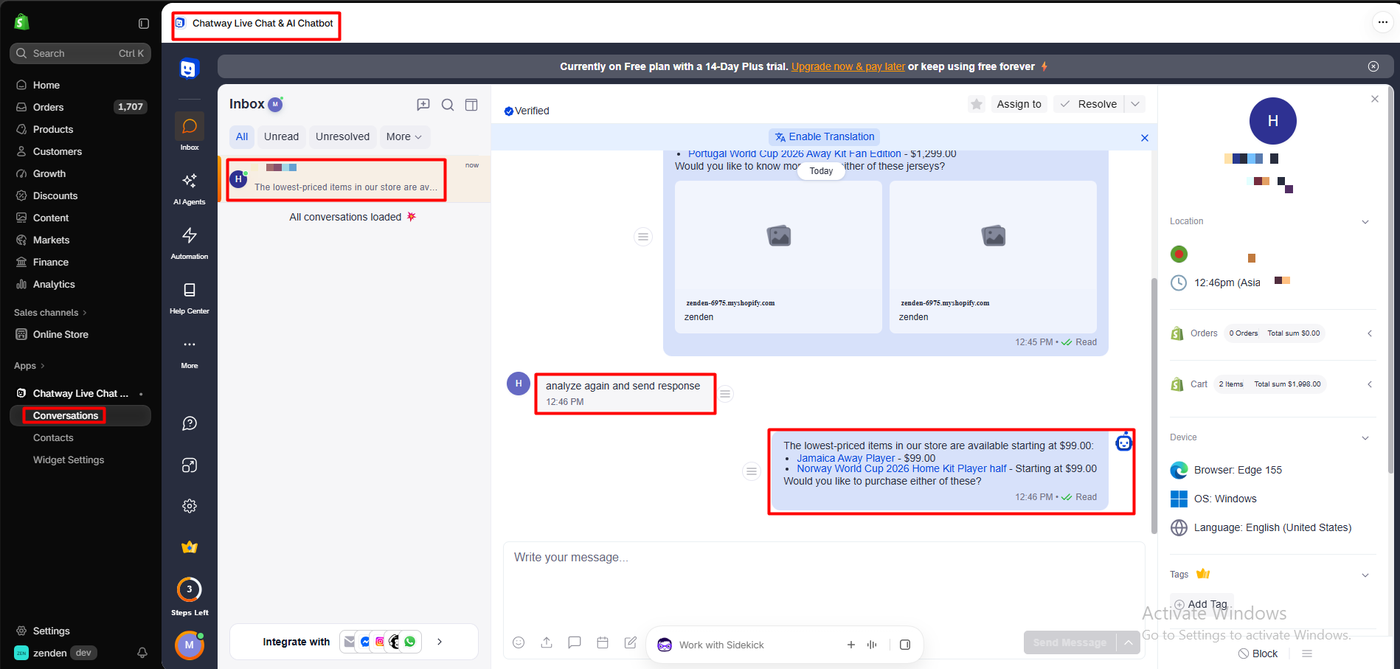Open the More filter dropdown in Inbox
Screen dimensions: 1400x669
404,137
